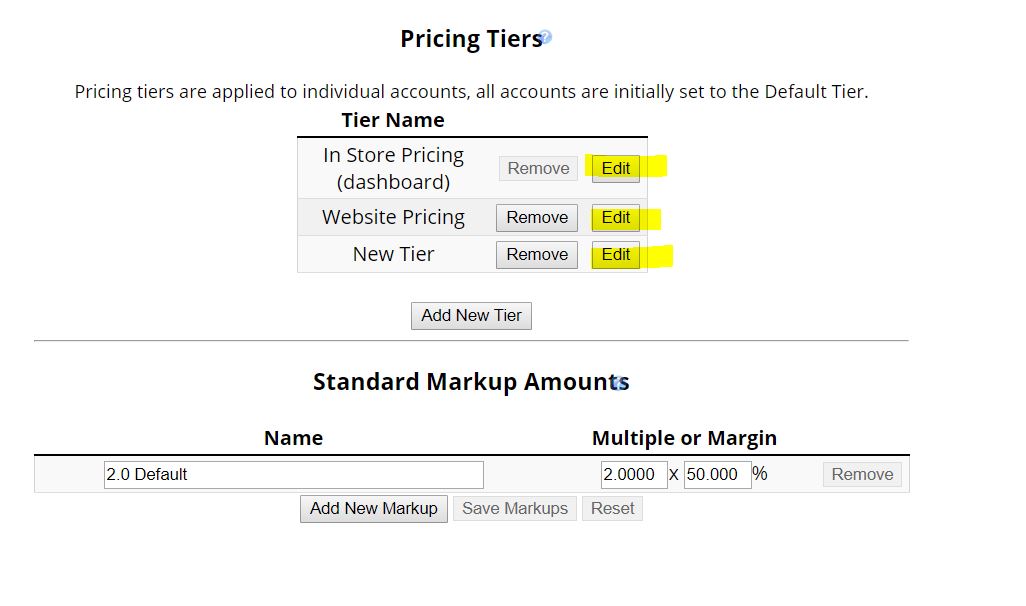Screen dimensions: 1026x606
Task: Select the 2.0000 multiple value field
Action: (633, 474)
